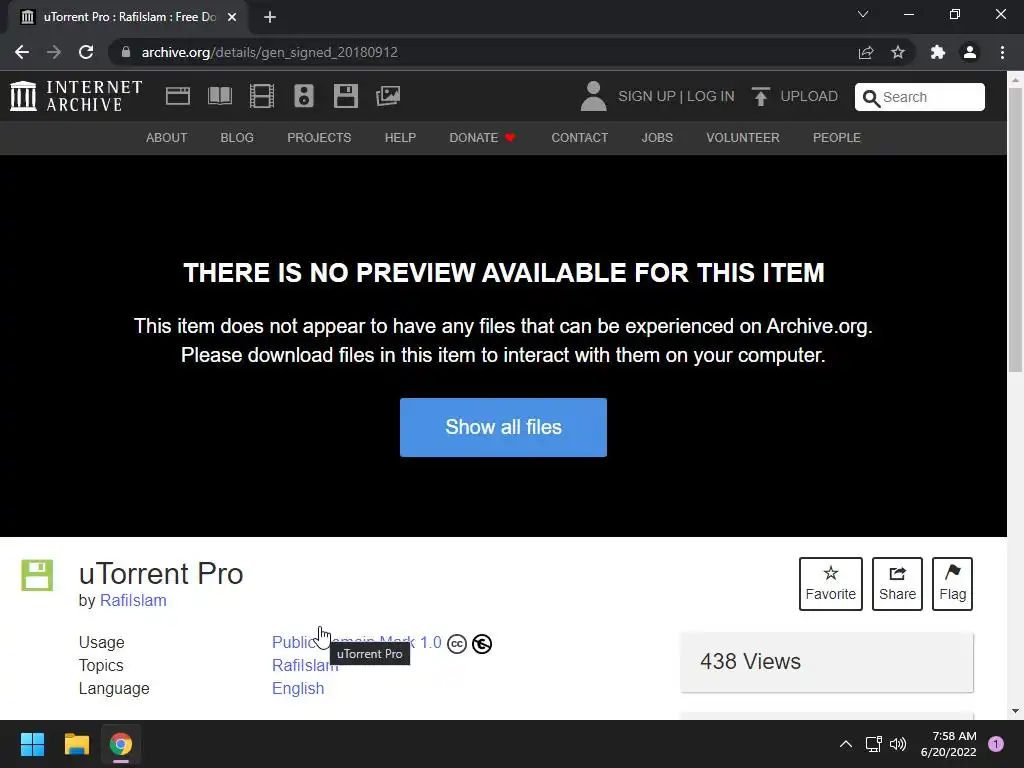Open the Chrome extensions puzzle icon
This screenshot has width=1024, height=768.
point(938,52)
